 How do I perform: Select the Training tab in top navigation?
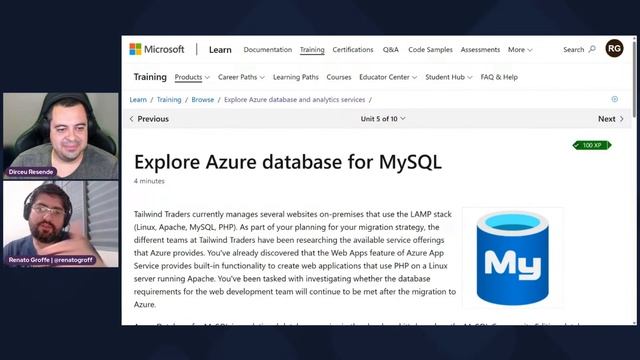(x=312, y=50)
